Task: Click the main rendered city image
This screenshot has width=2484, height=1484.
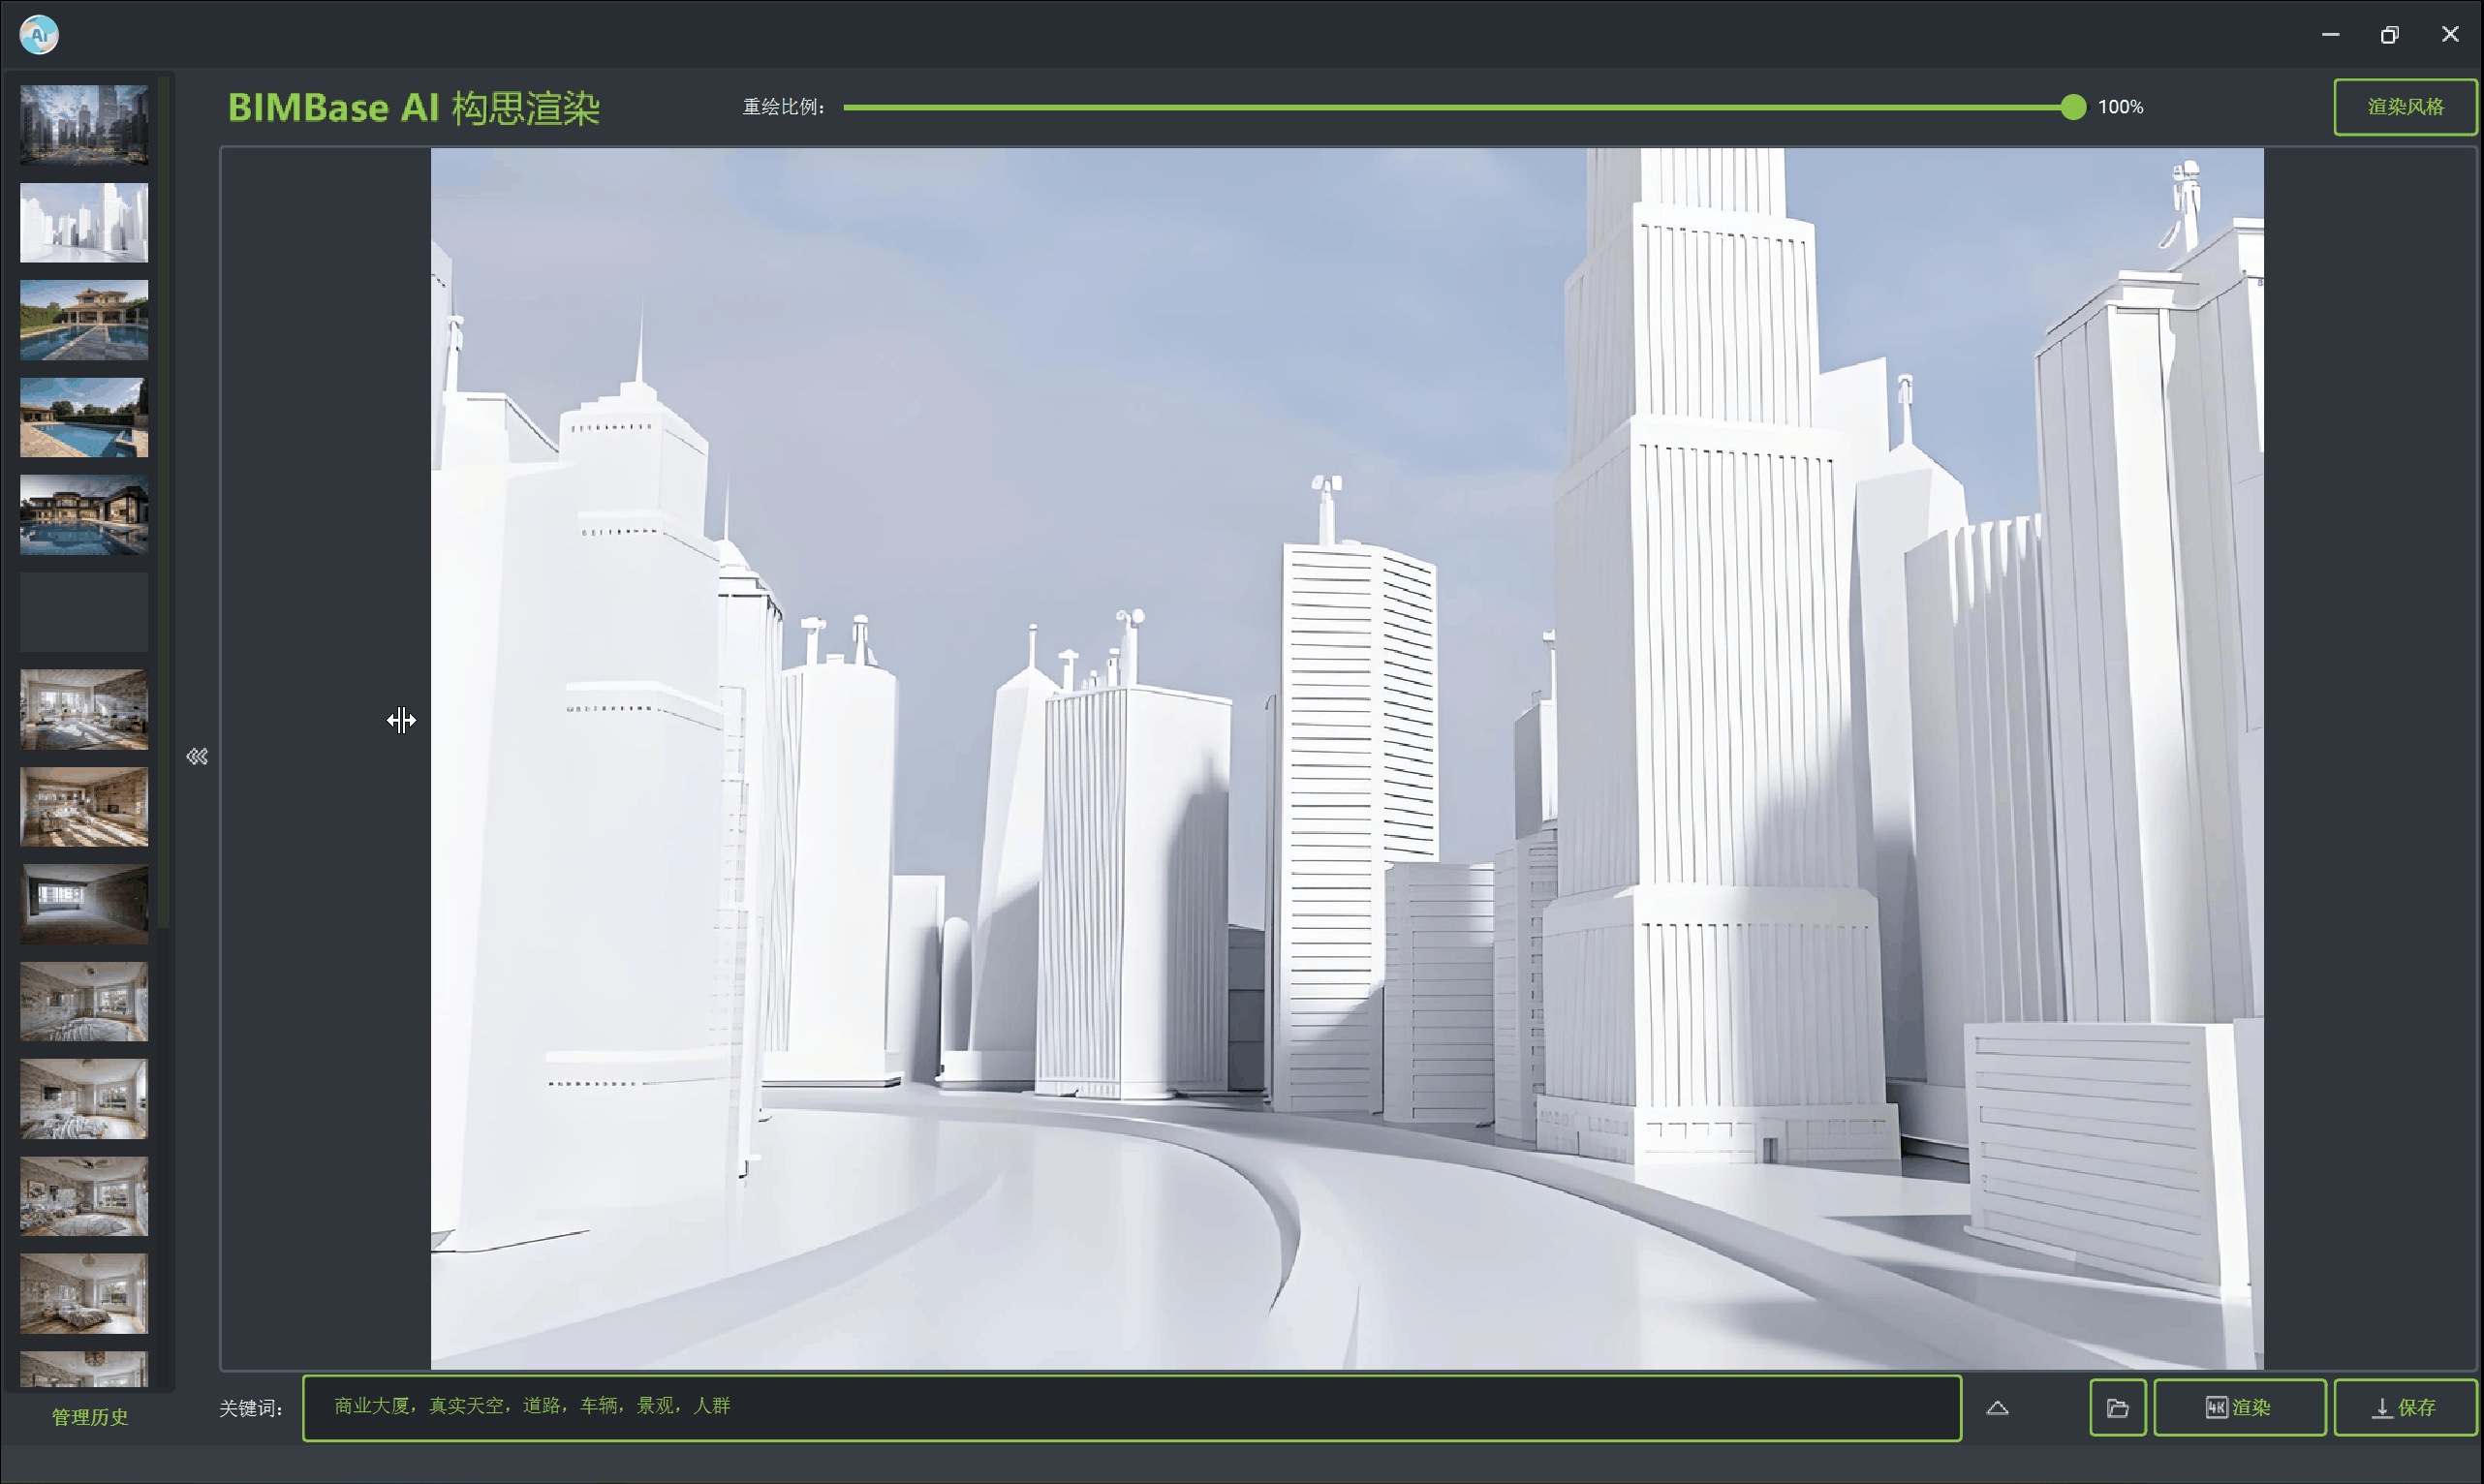Action: pyautogui.click(x=1346, y=758)
